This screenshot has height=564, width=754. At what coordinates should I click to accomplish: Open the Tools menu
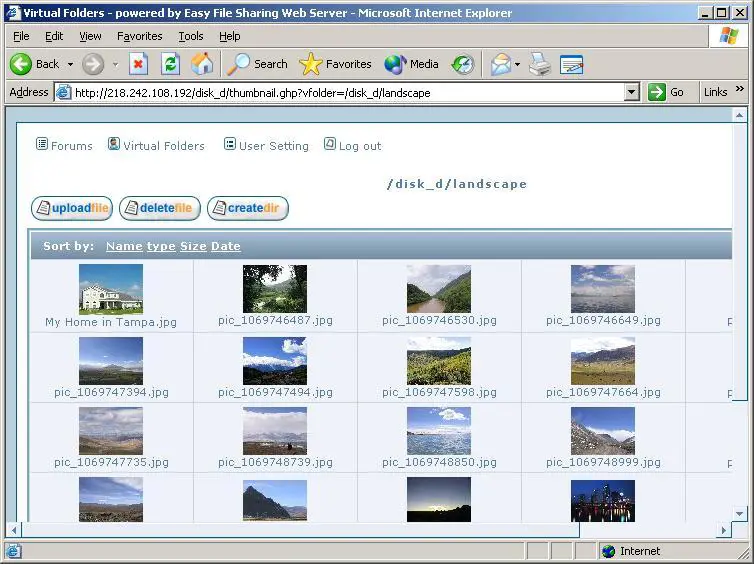[190, 36]
